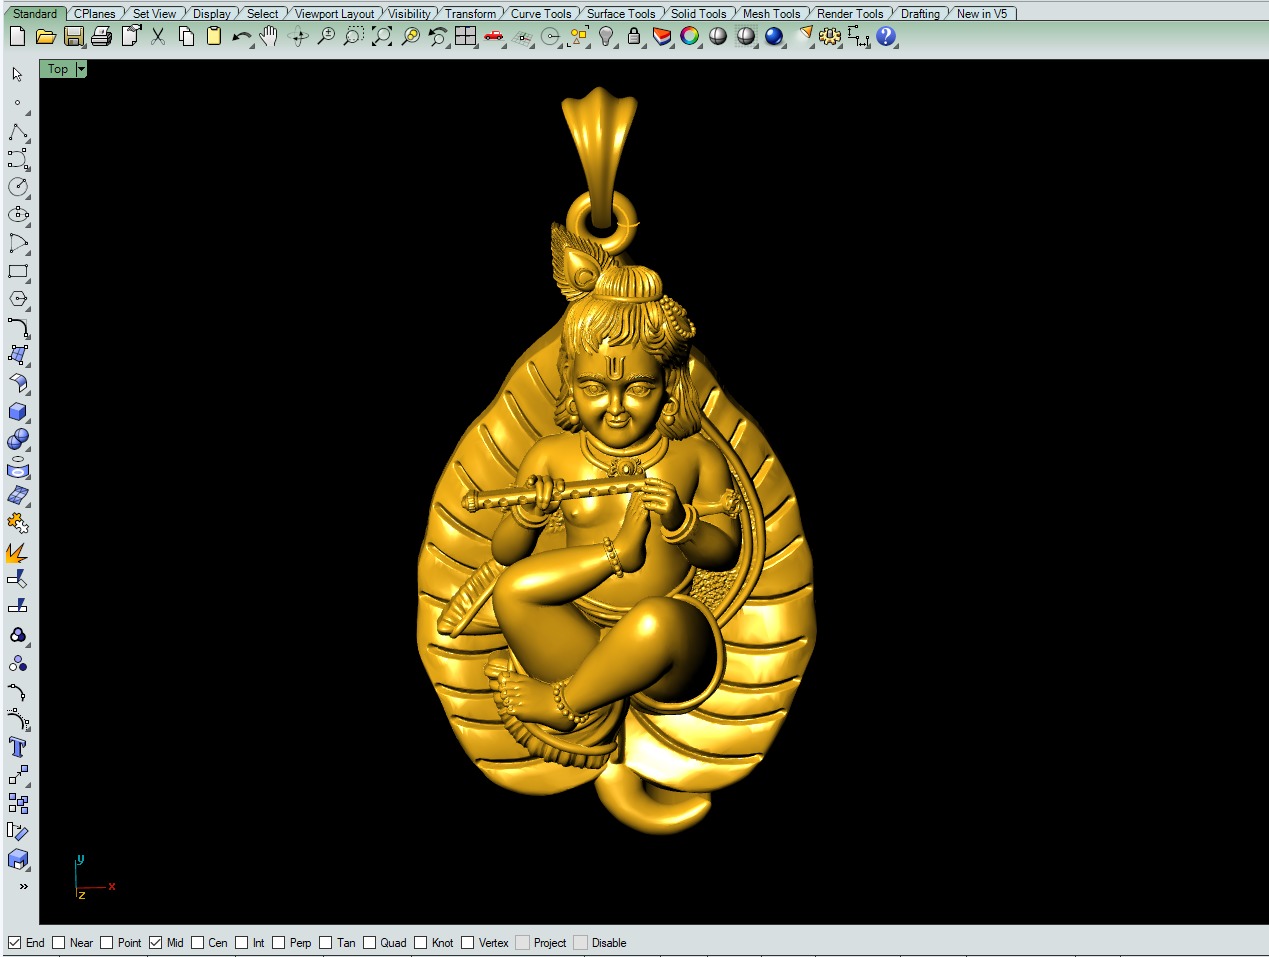Enable the Vertex osnap checkbox

[468, 942]
